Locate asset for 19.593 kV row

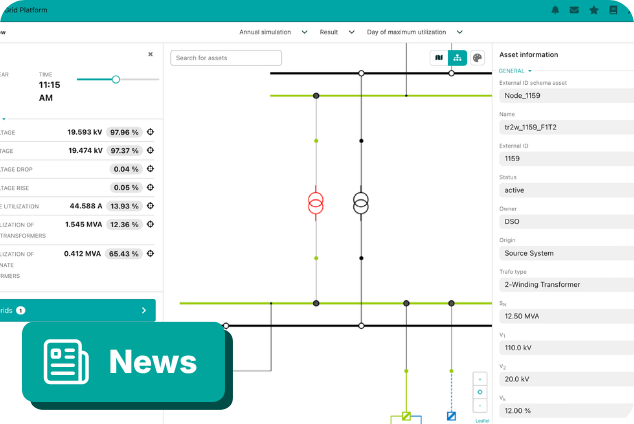click(150, 132)
